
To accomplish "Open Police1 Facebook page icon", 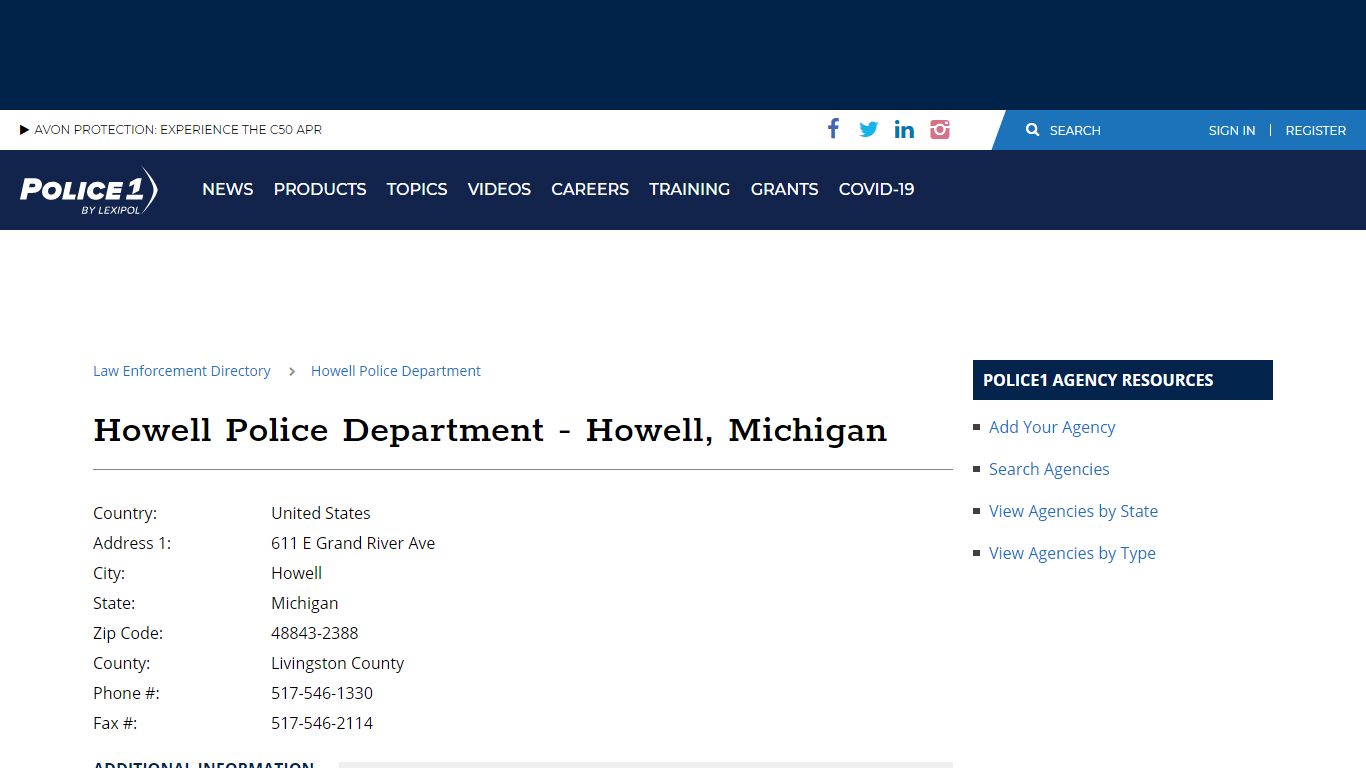I will pos(833,129).
